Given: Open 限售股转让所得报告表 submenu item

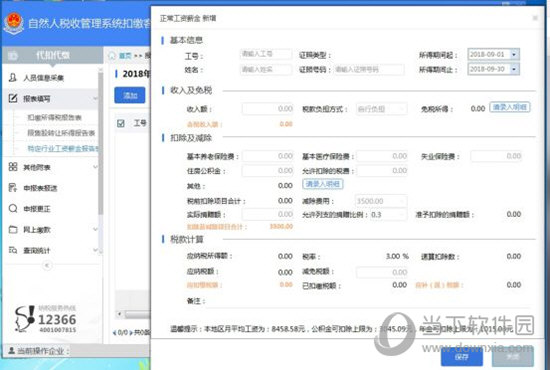Looking at the screenshot, I should coord(61,133).
